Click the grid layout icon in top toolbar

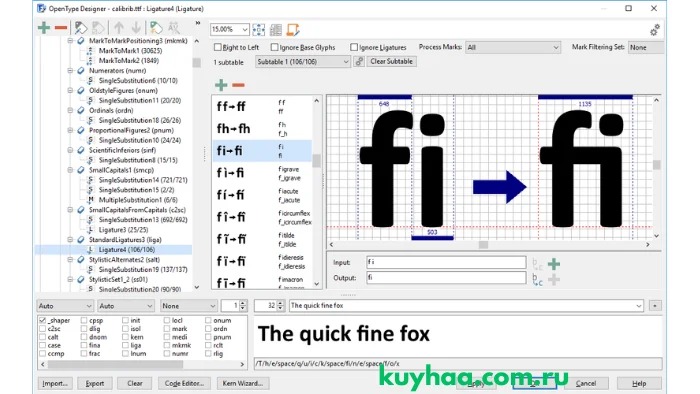coord(276,30)
